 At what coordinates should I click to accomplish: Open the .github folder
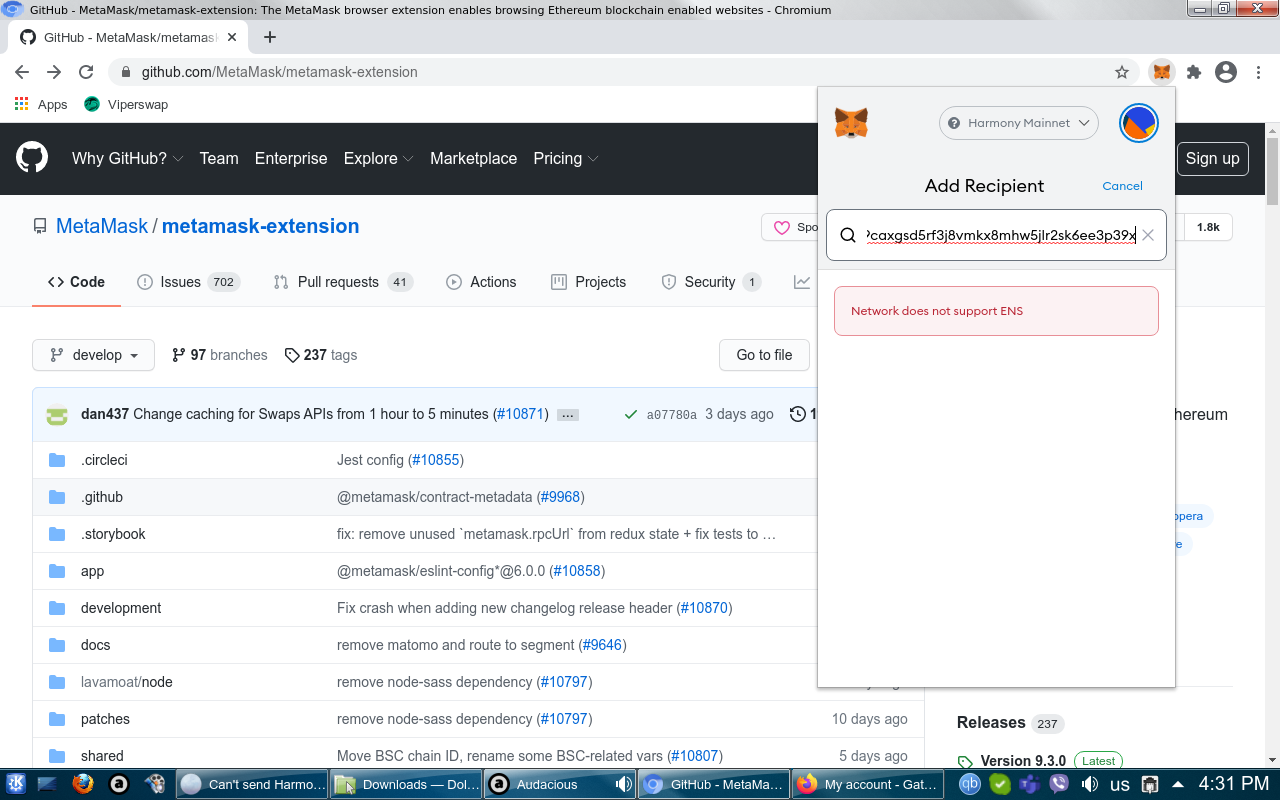point(102,497)
